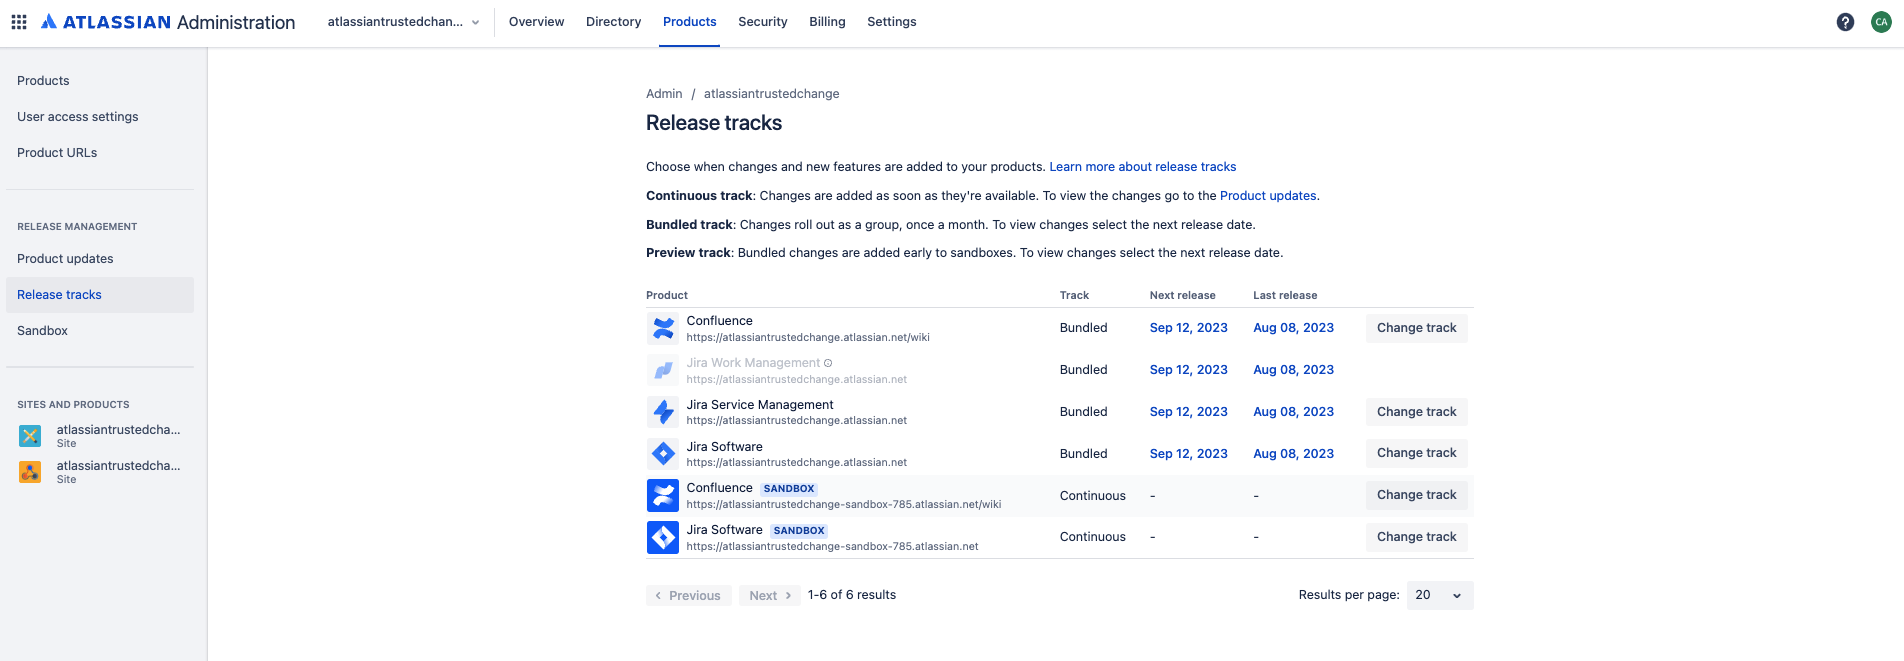1904x661 pixels.
Task: Go to the Security tab
Action: pos(762,22)
